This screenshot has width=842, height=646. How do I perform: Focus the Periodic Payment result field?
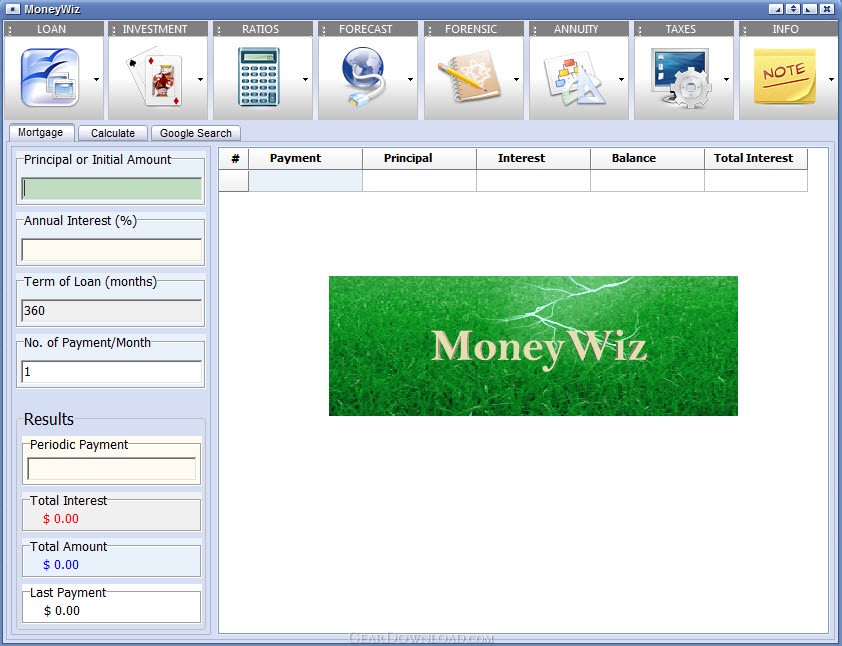pyautogui.click(x=112, y=469)
